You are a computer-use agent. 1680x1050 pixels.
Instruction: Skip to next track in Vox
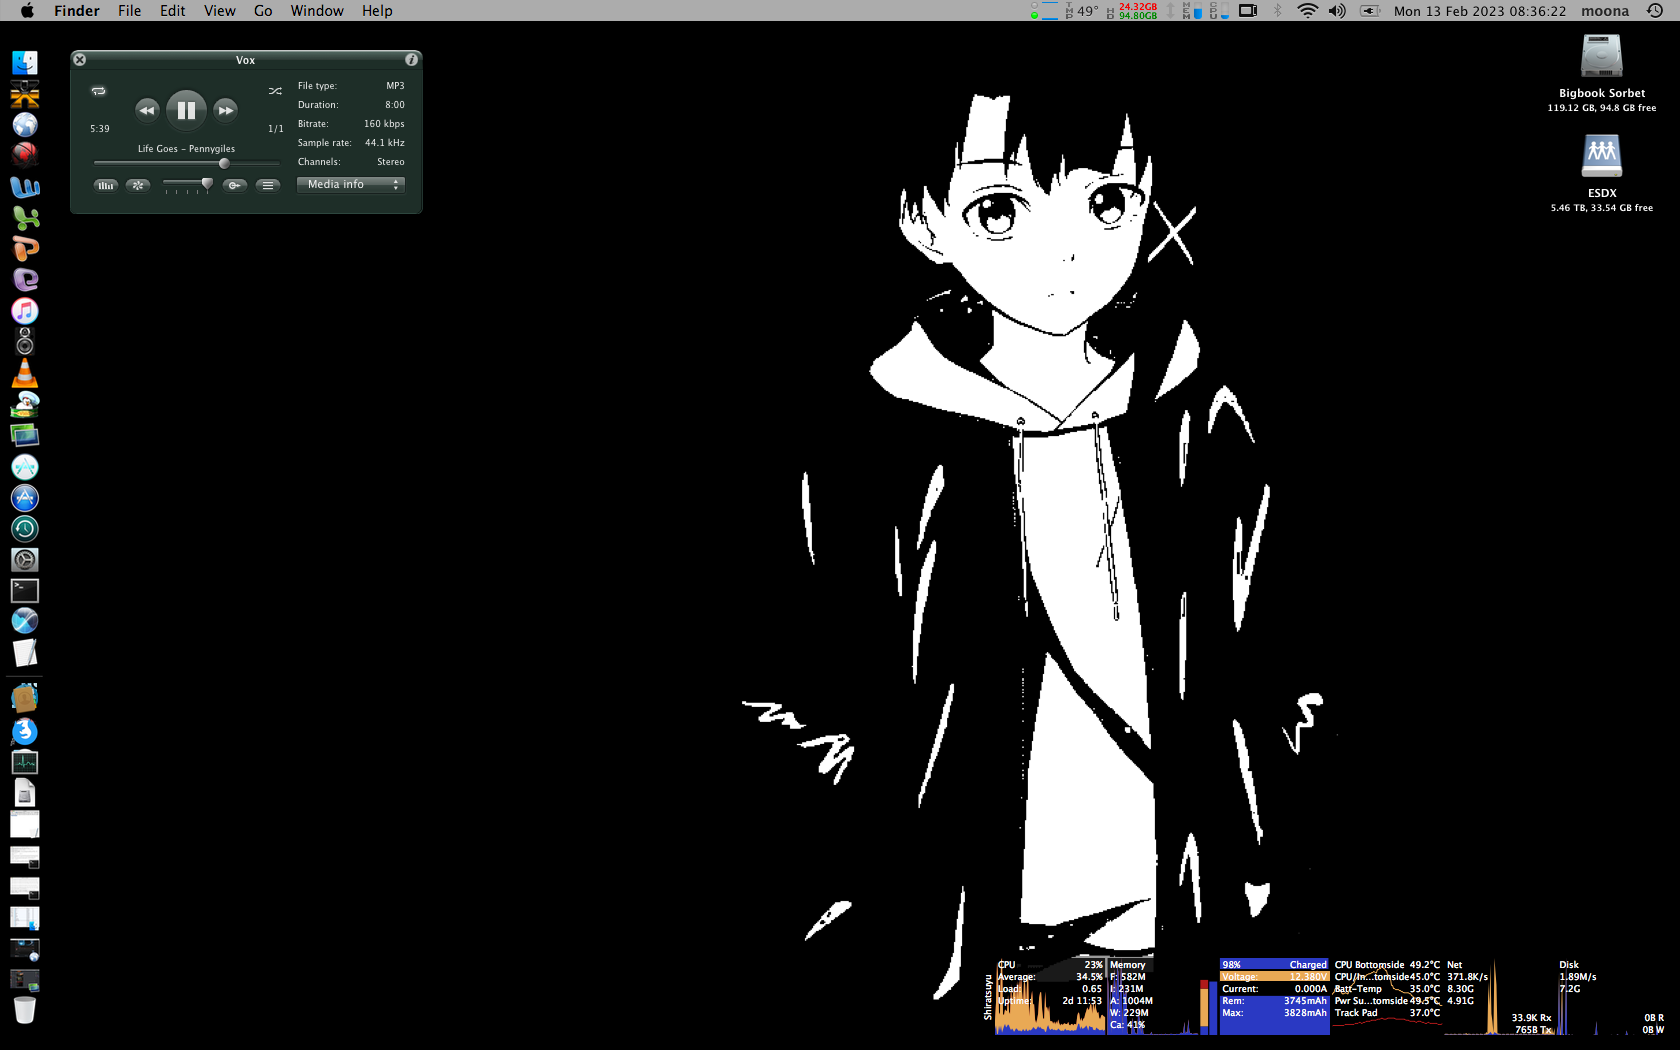click(226, 110)
